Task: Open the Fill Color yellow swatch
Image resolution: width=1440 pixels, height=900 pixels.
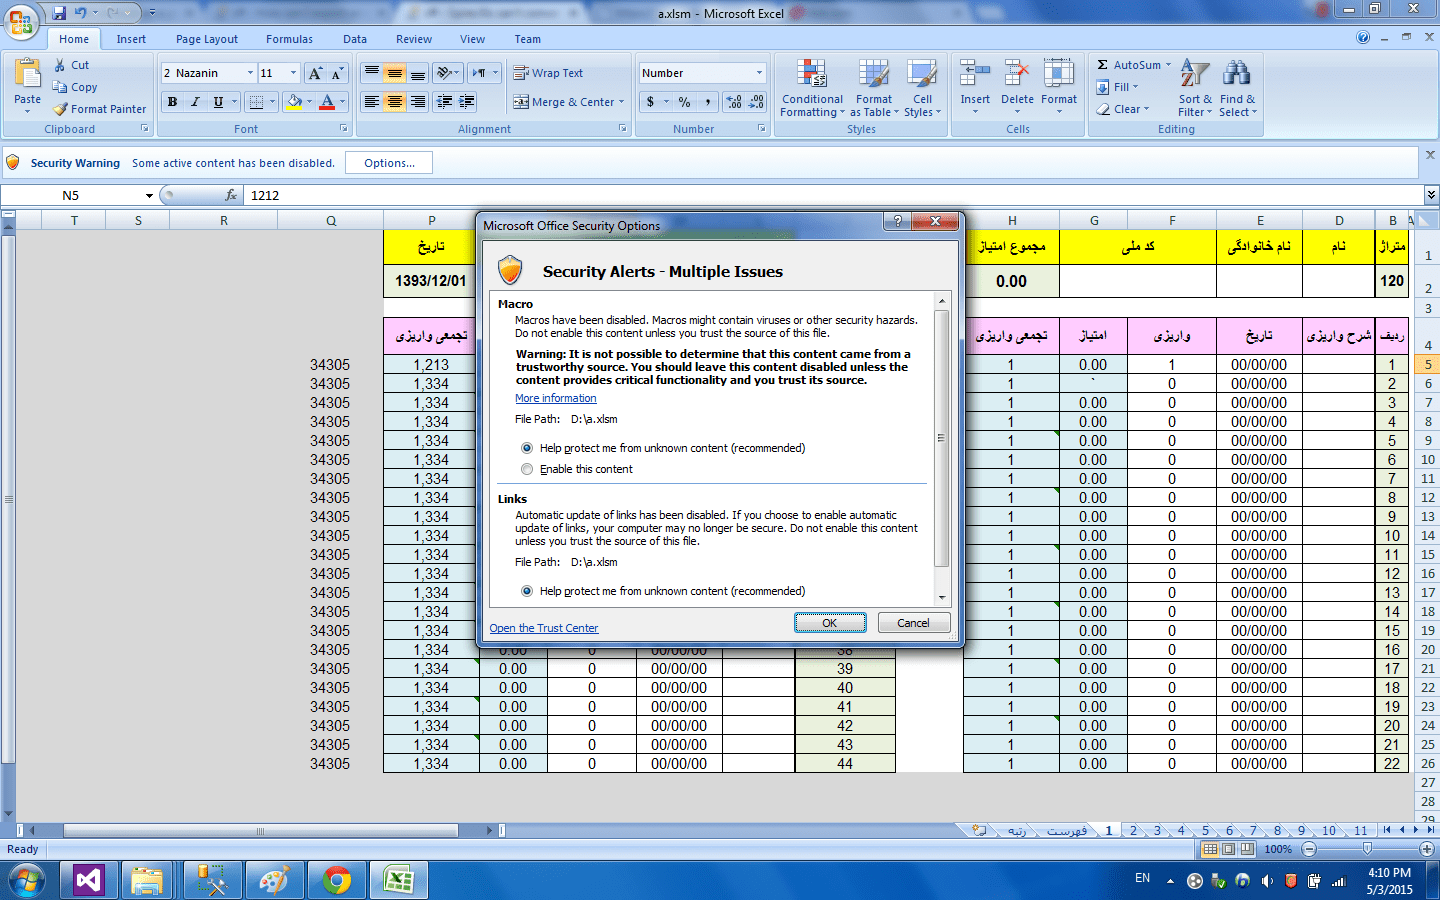Action: pos(294,102)
